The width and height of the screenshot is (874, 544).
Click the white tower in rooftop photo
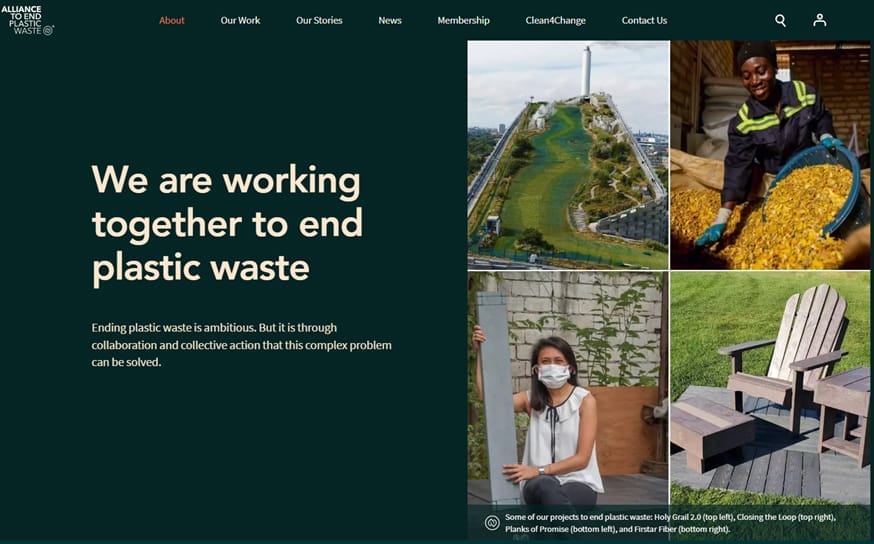coord(586,70)
